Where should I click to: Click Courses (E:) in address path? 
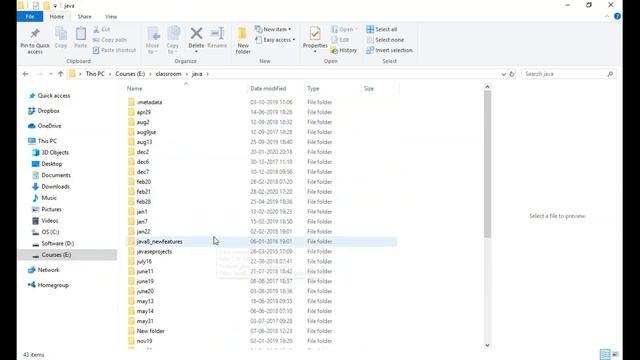(130, 74)
